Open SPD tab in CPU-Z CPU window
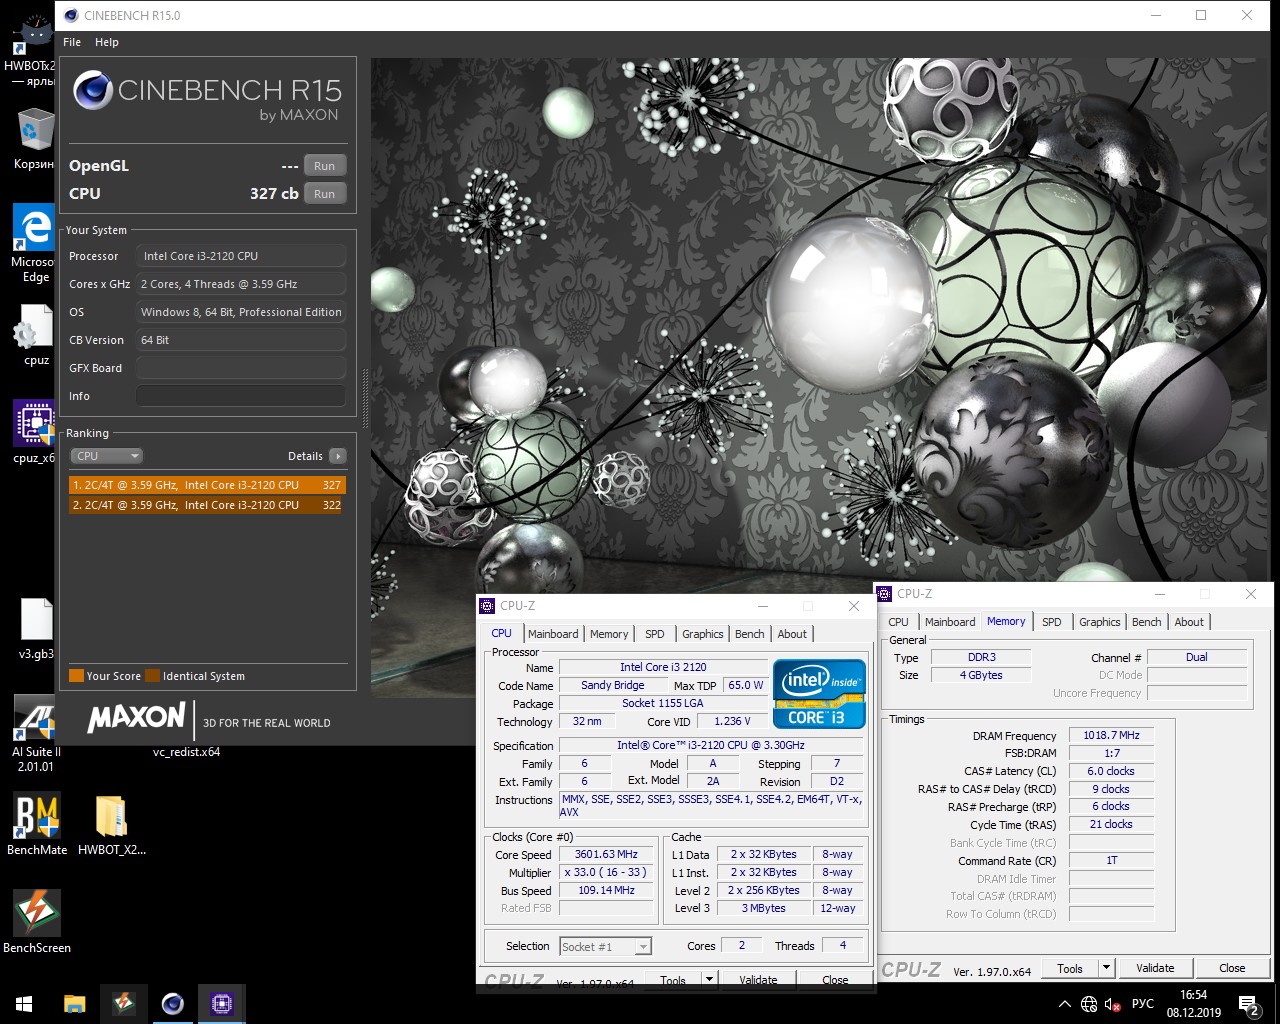Viewport: 1280px width, 1024px height. tap(655, 634)
